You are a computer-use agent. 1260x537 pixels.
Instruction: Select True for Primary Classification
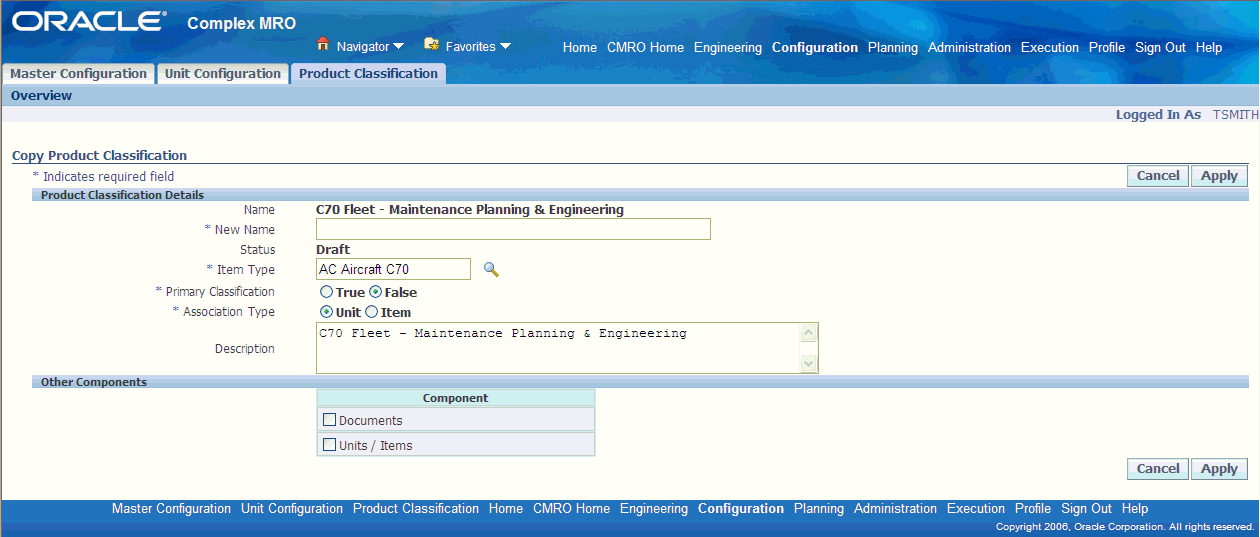click(x=326, y=293)
